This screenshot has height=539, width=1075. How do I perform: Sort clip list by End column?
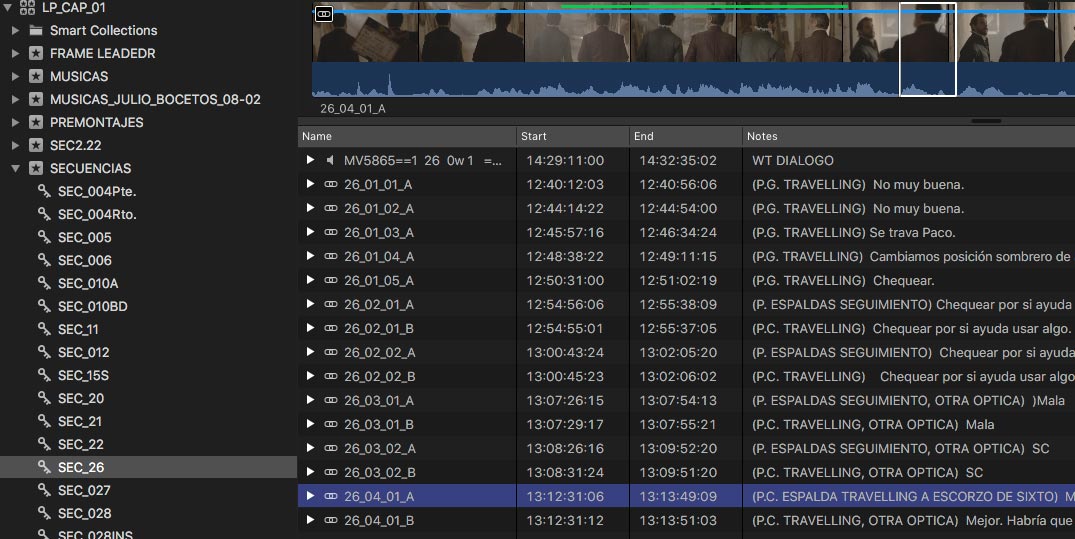coord(686,136)
